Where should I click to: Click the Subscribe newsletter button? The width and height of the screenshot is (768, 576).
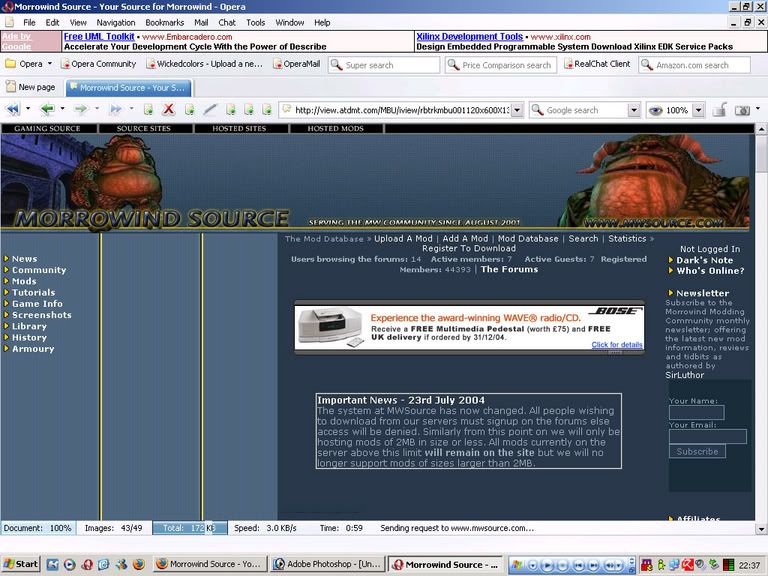click(x=697, y=452)
